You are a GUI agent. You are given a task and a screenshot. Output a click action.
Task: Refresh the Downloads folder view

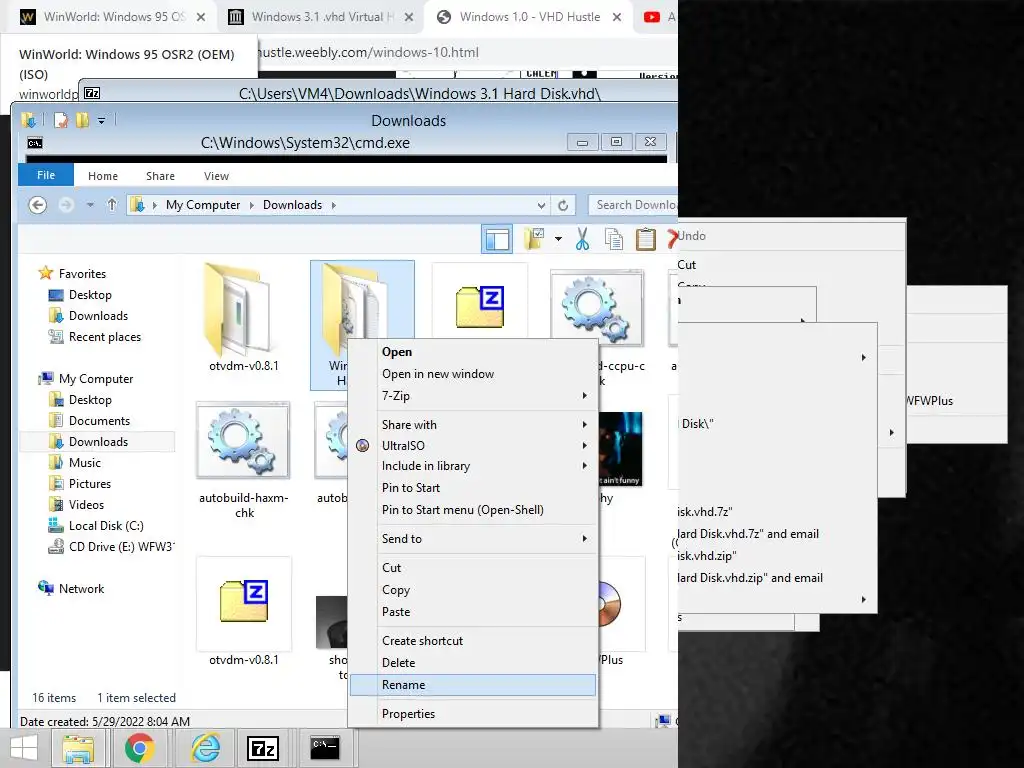[563, 206]
